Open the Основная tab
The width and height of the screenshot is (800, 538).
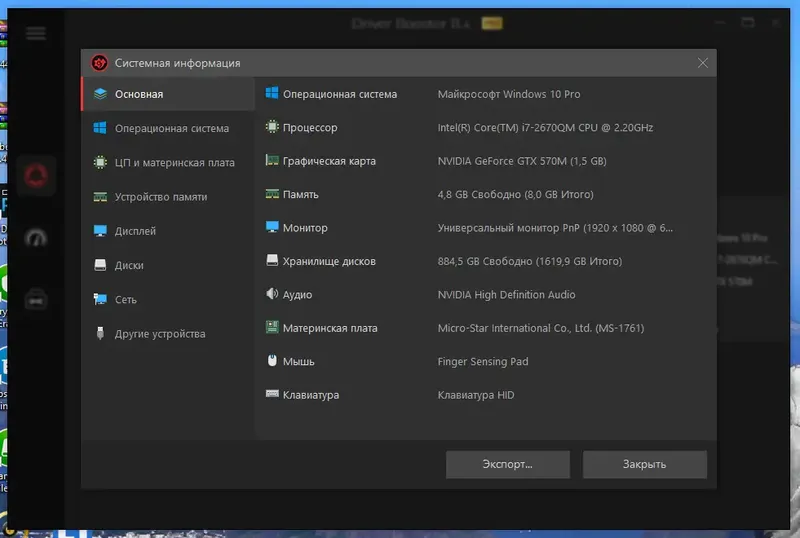(x=168, y=94)
